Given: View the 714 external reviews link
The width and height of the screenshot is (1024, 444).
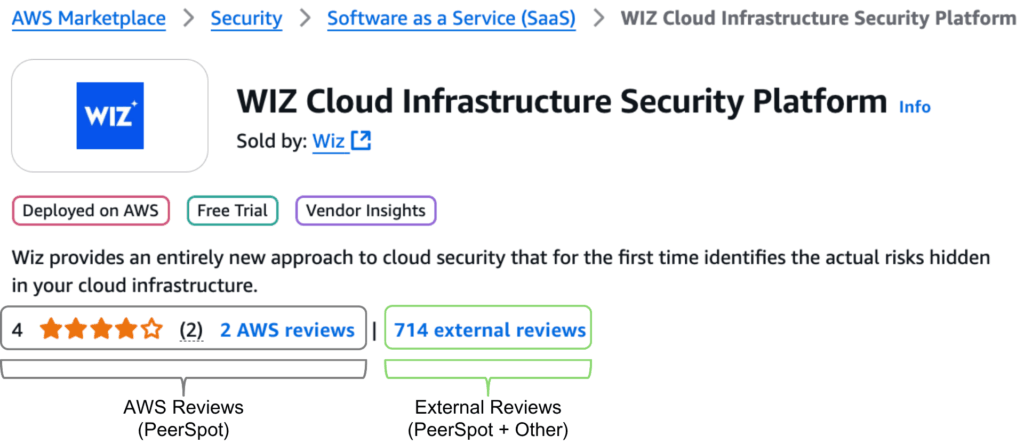Looking at the screenshot, I should (490, 329).
